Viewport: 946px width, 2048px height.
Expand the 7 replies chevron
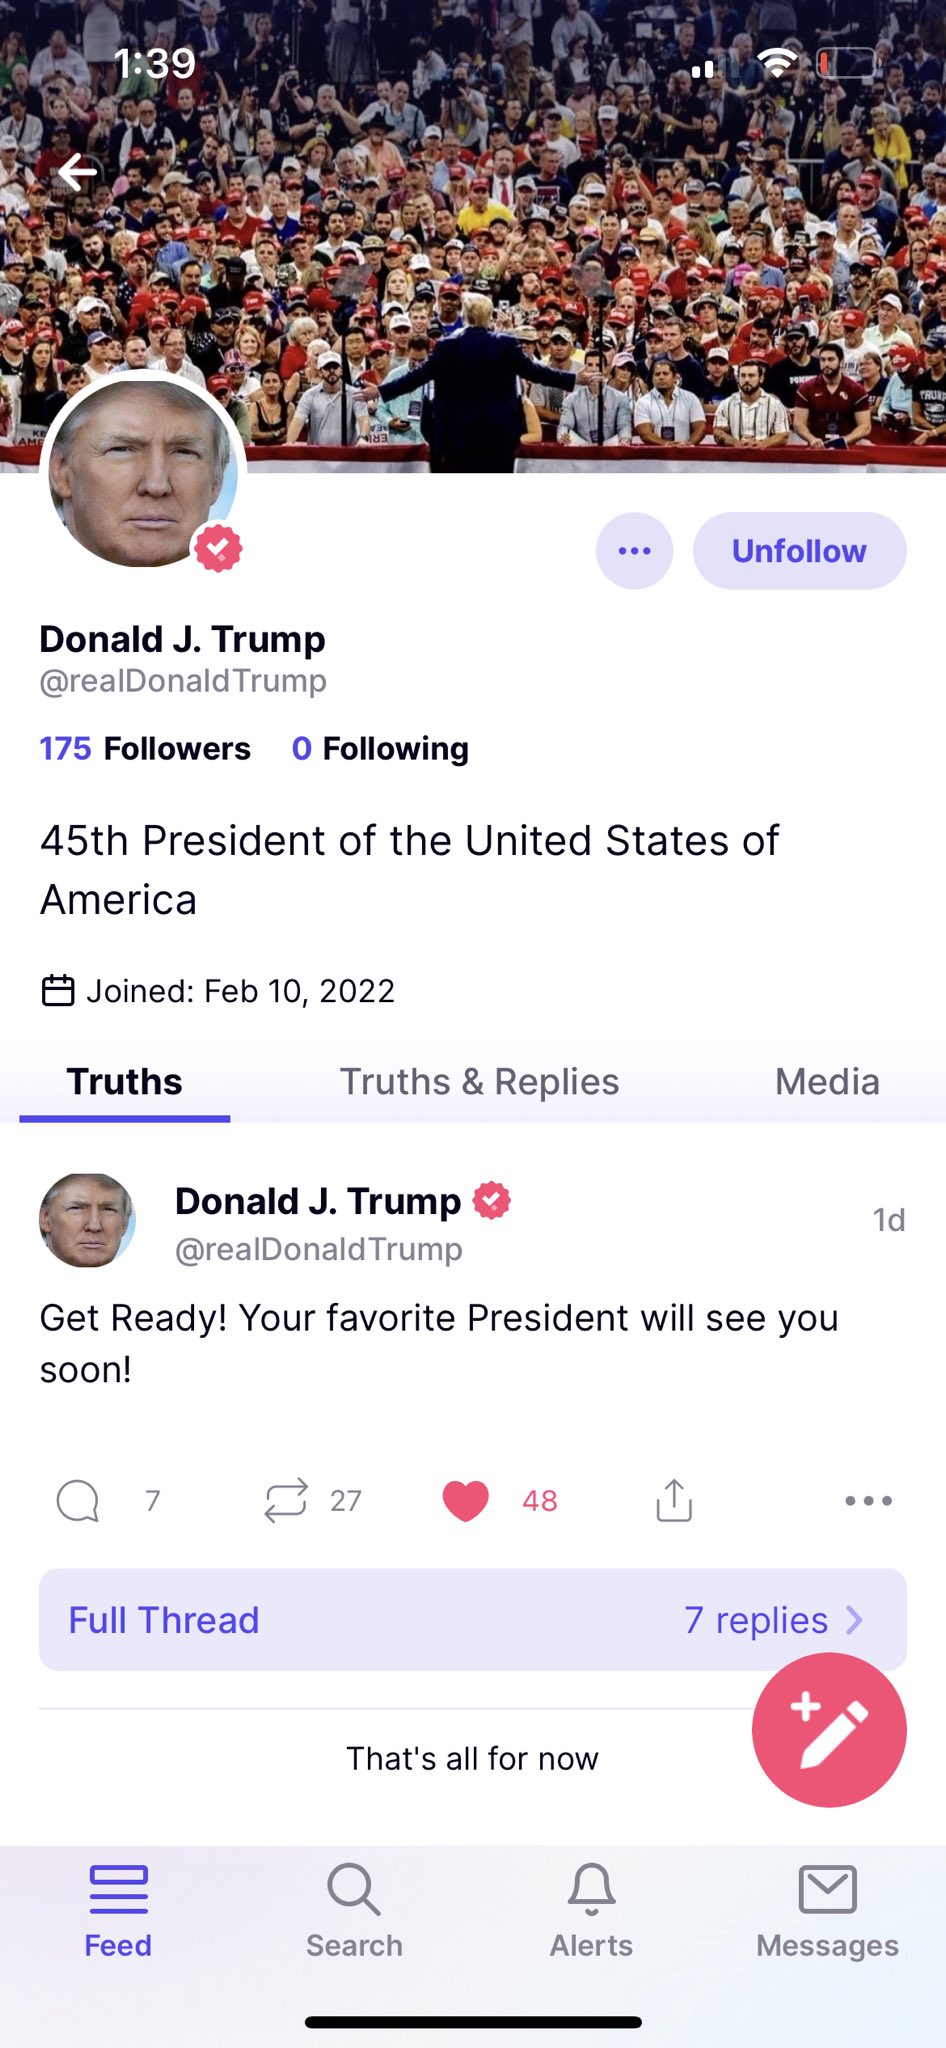(x=854, y=1620)
